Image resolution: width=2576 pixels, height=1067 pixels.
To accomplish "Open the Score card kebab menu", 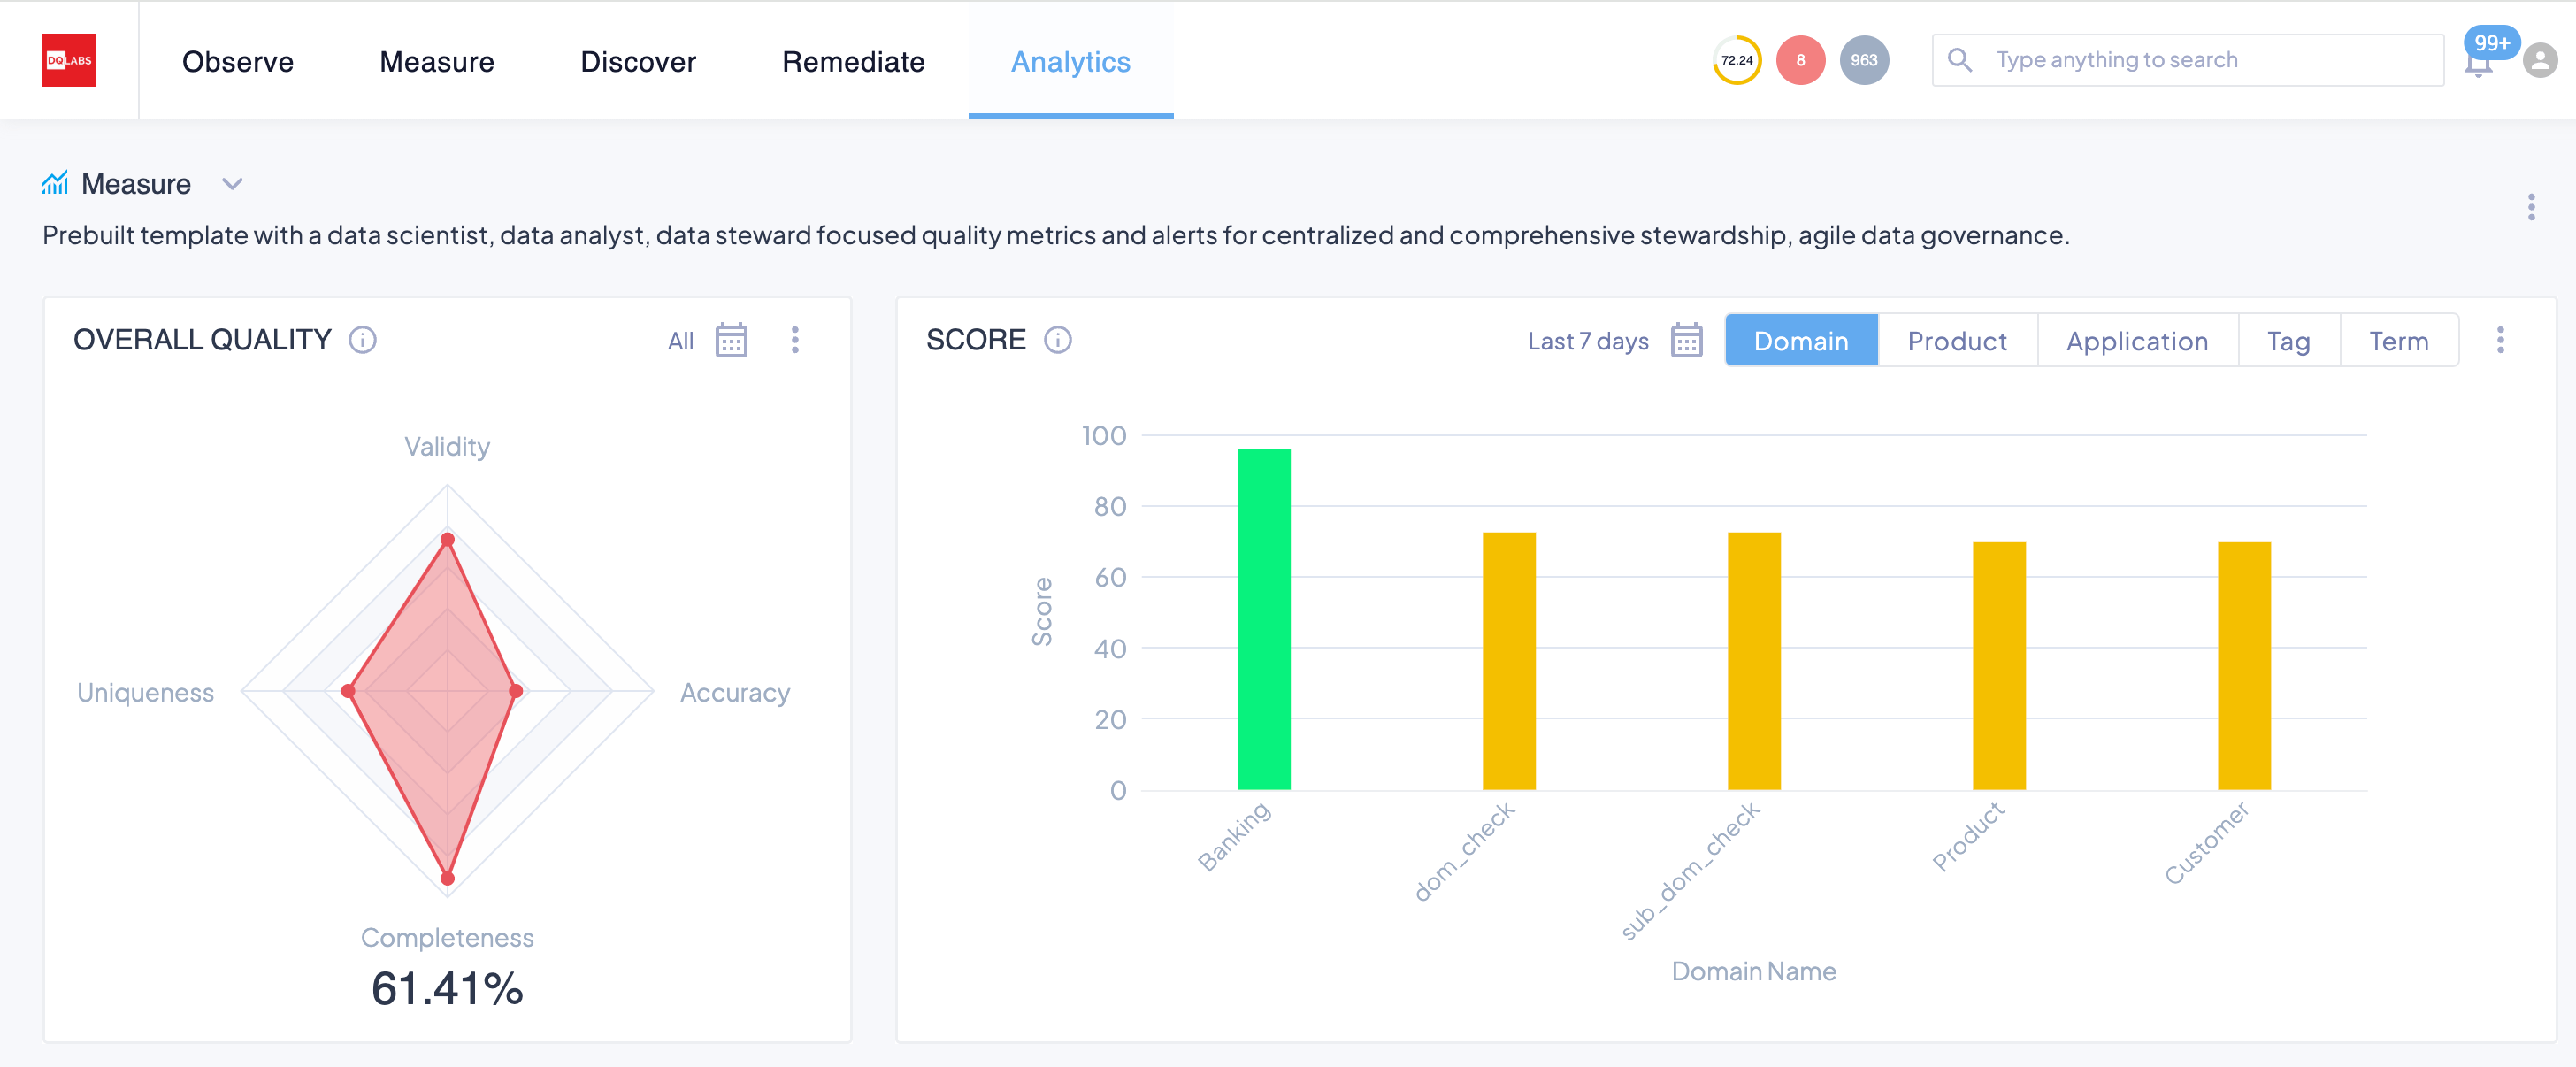I will click(x=2500, y=340).
